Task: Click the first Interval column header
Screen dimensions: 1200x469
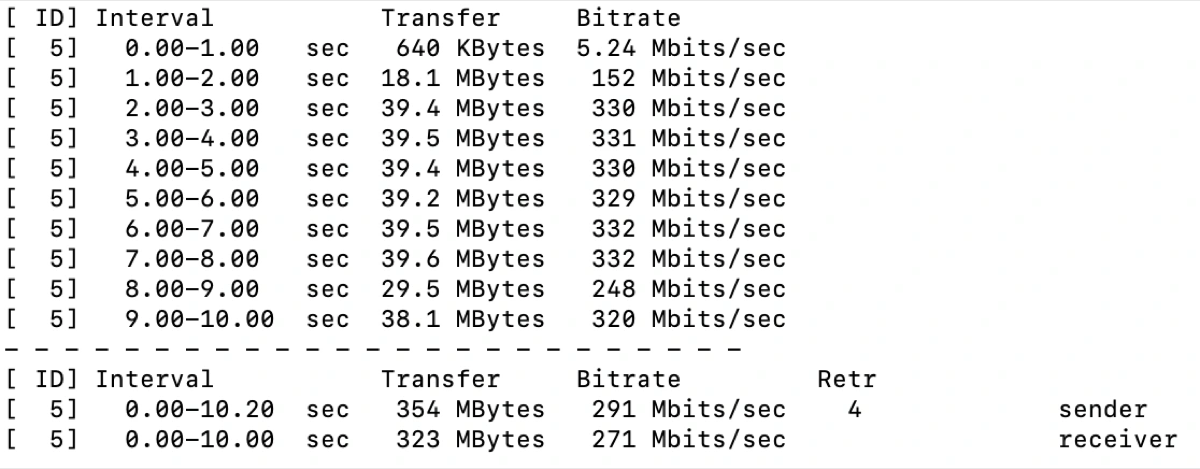Action: pyautogui.click(x=155, y=18)
